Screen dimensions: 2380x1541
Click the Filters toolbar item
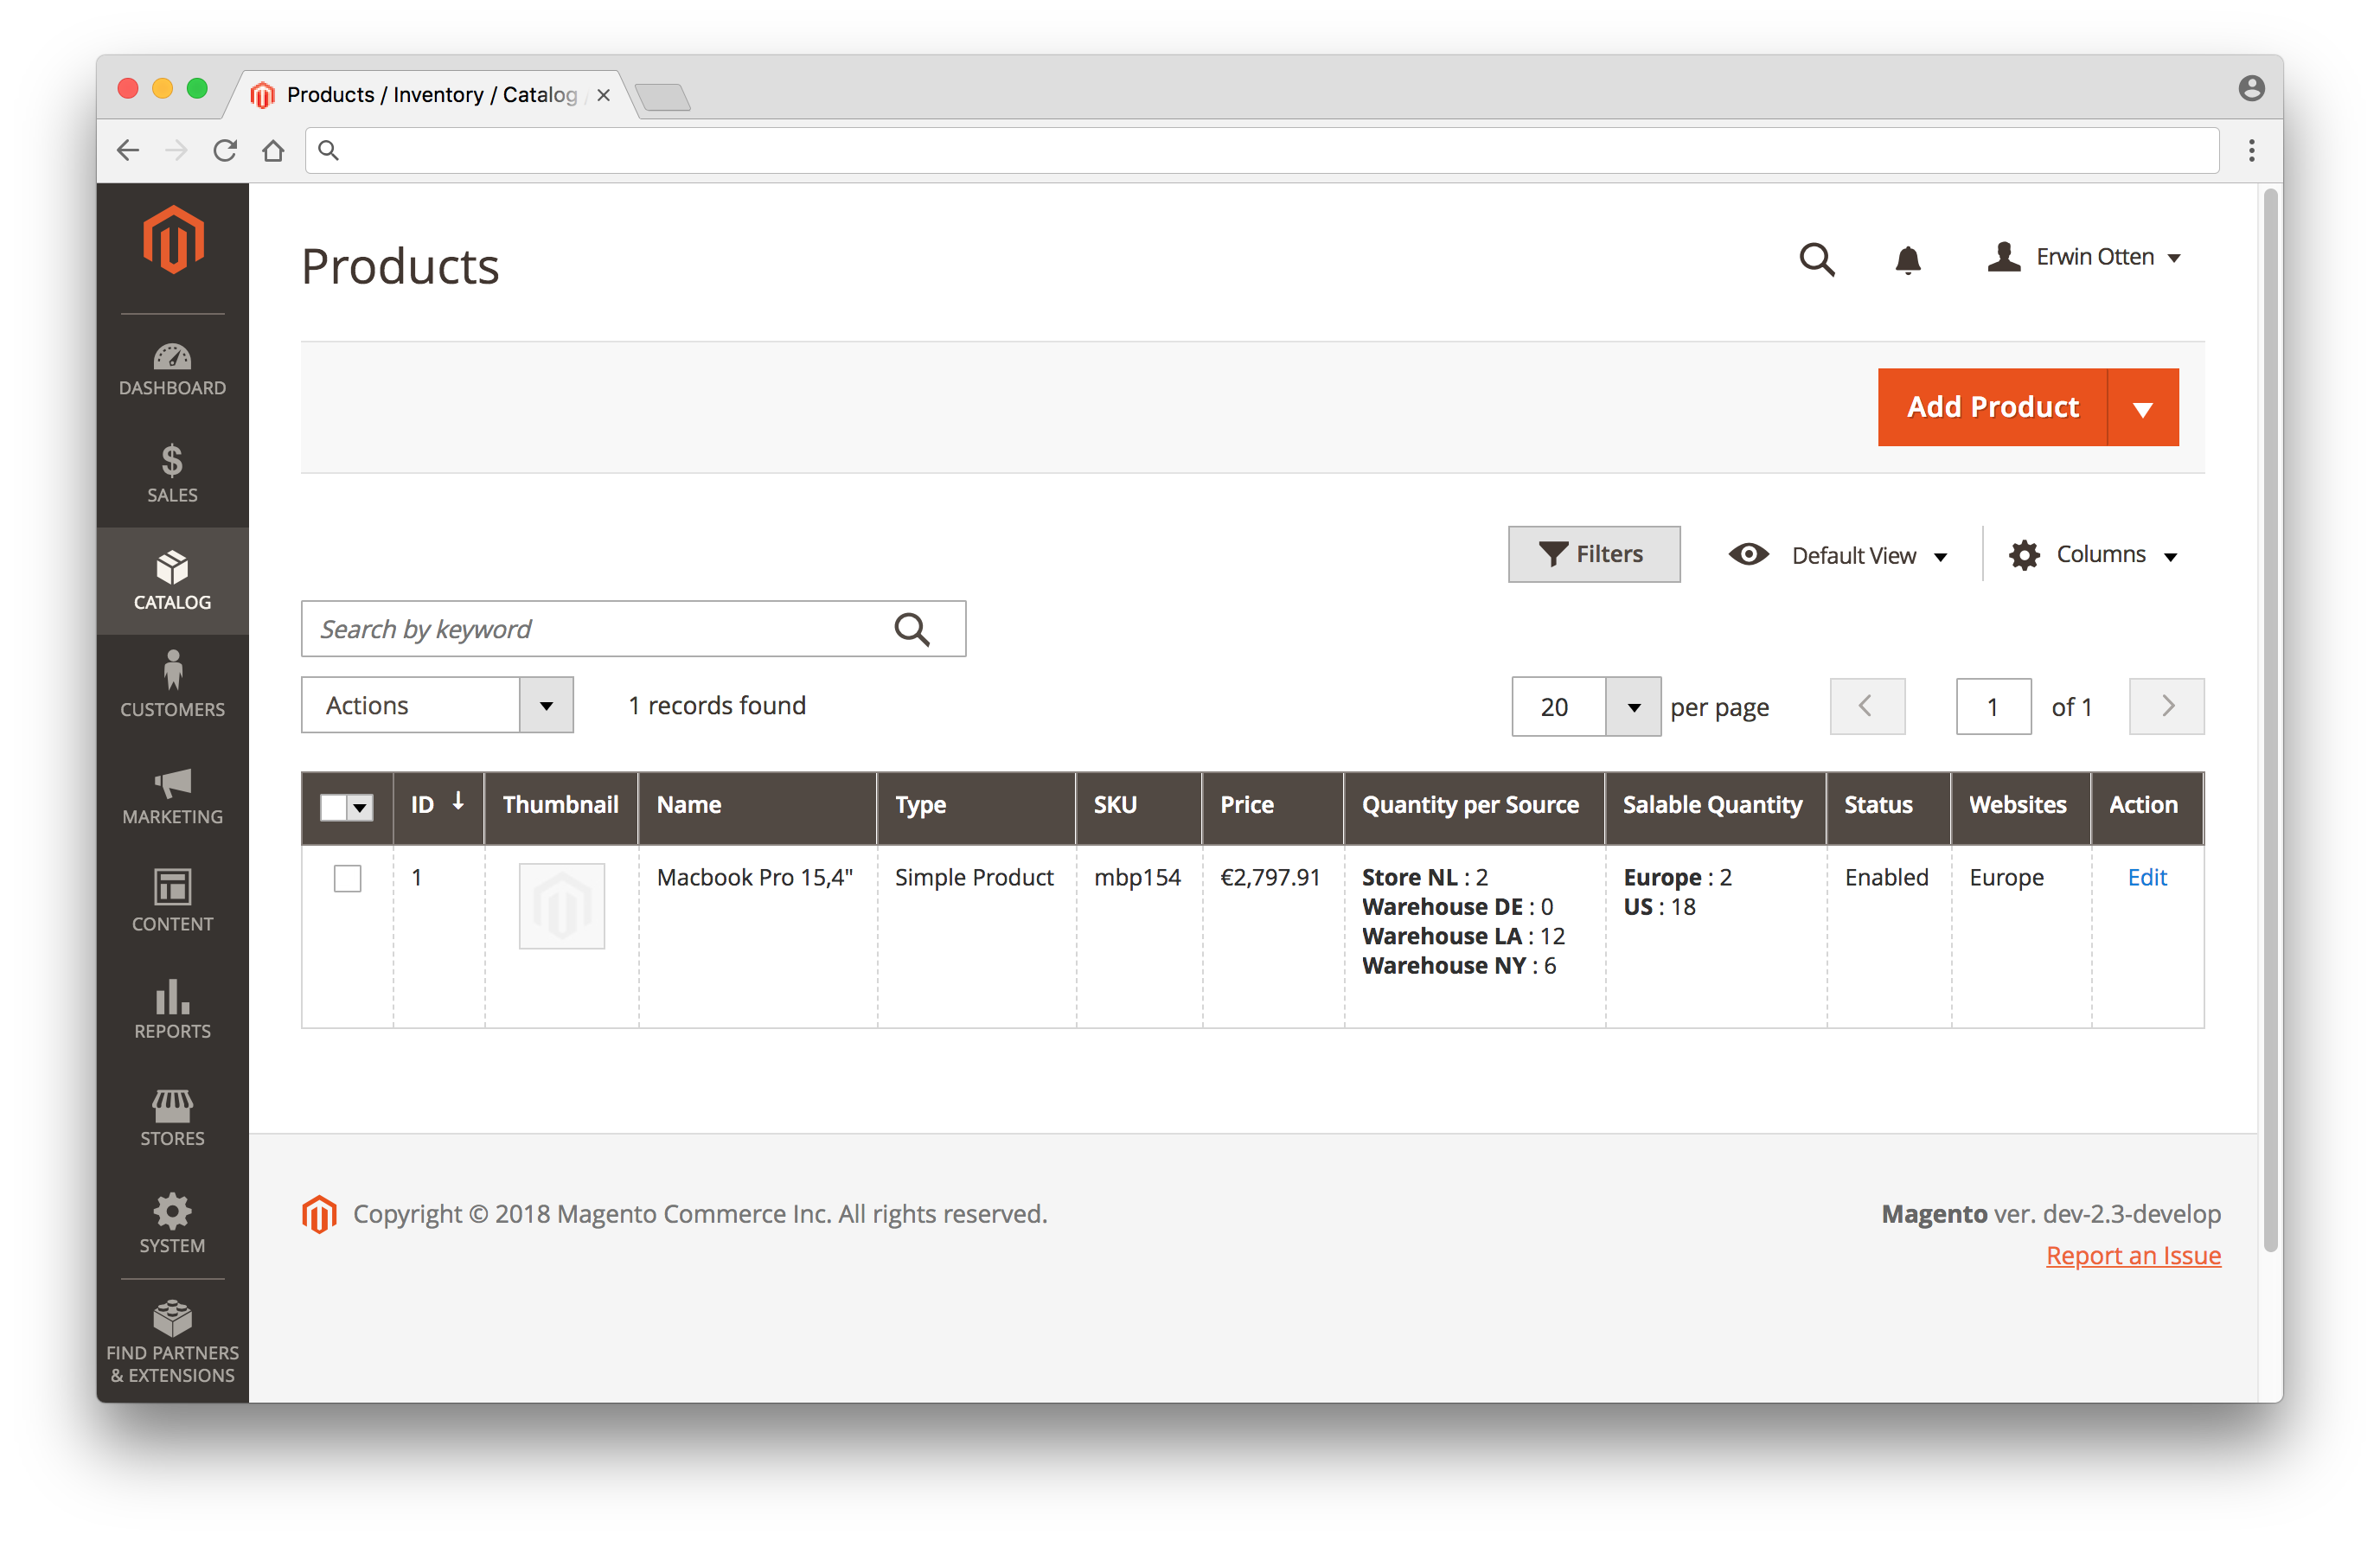(x=1590, y=553)
